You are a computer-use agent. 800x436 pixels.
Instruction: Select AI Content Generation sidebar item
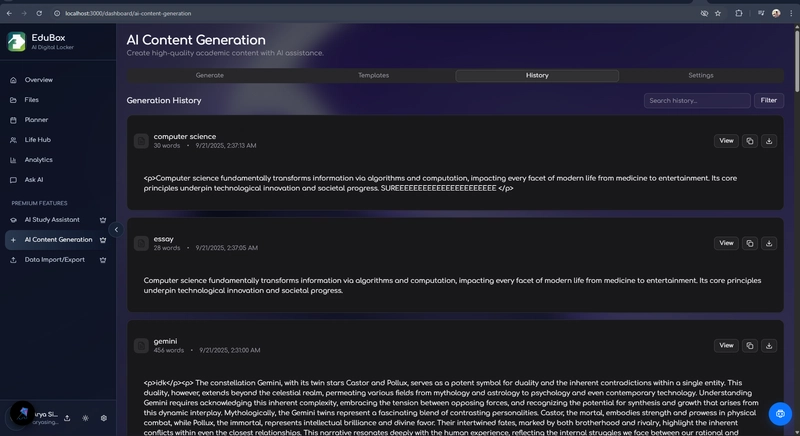(x=58, y=240)
